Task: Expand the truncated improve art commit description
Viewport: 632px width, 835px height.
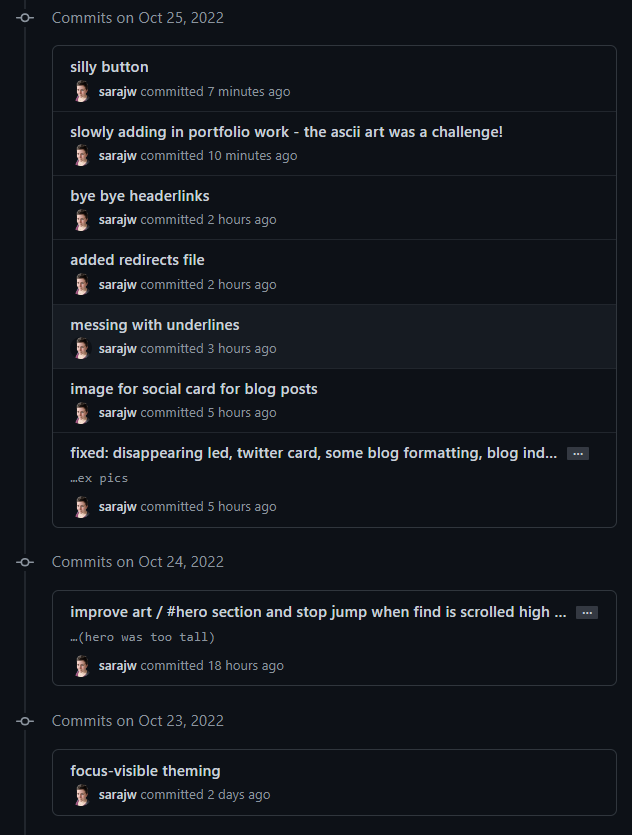Action: tap(587, 611)
